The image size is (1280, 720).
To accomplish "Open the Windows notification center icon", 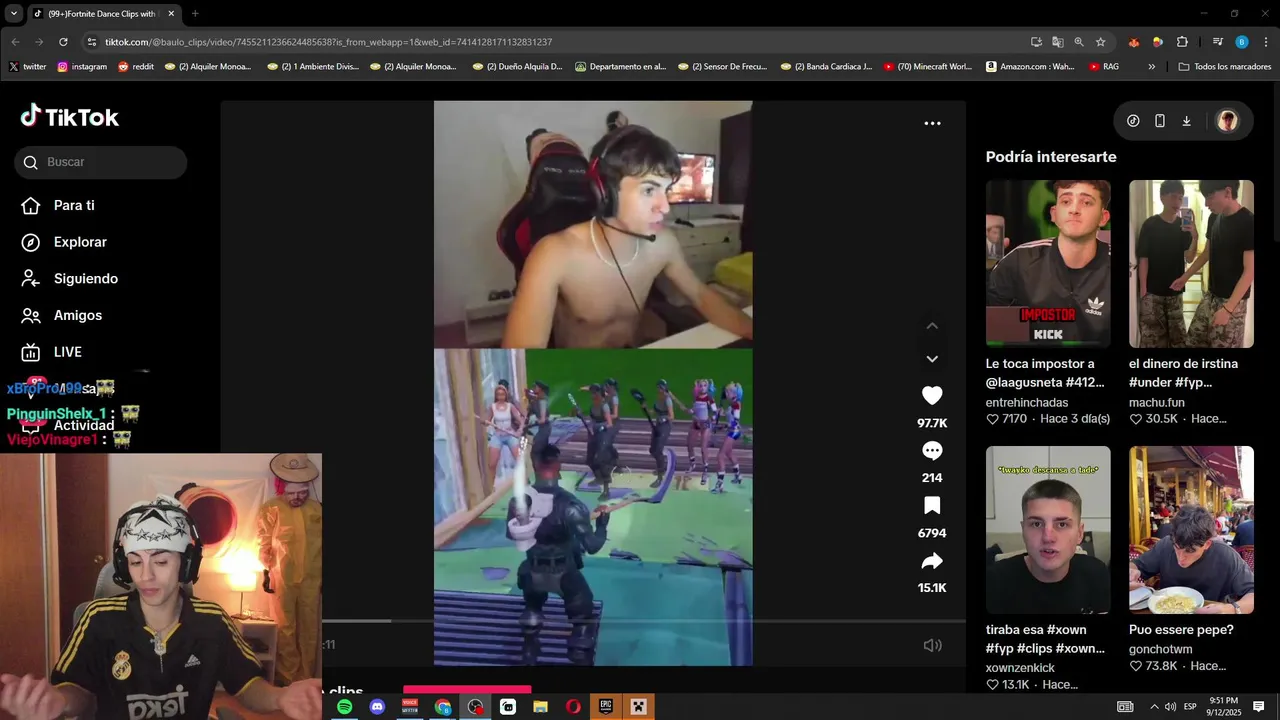I will click(1259, 707).
